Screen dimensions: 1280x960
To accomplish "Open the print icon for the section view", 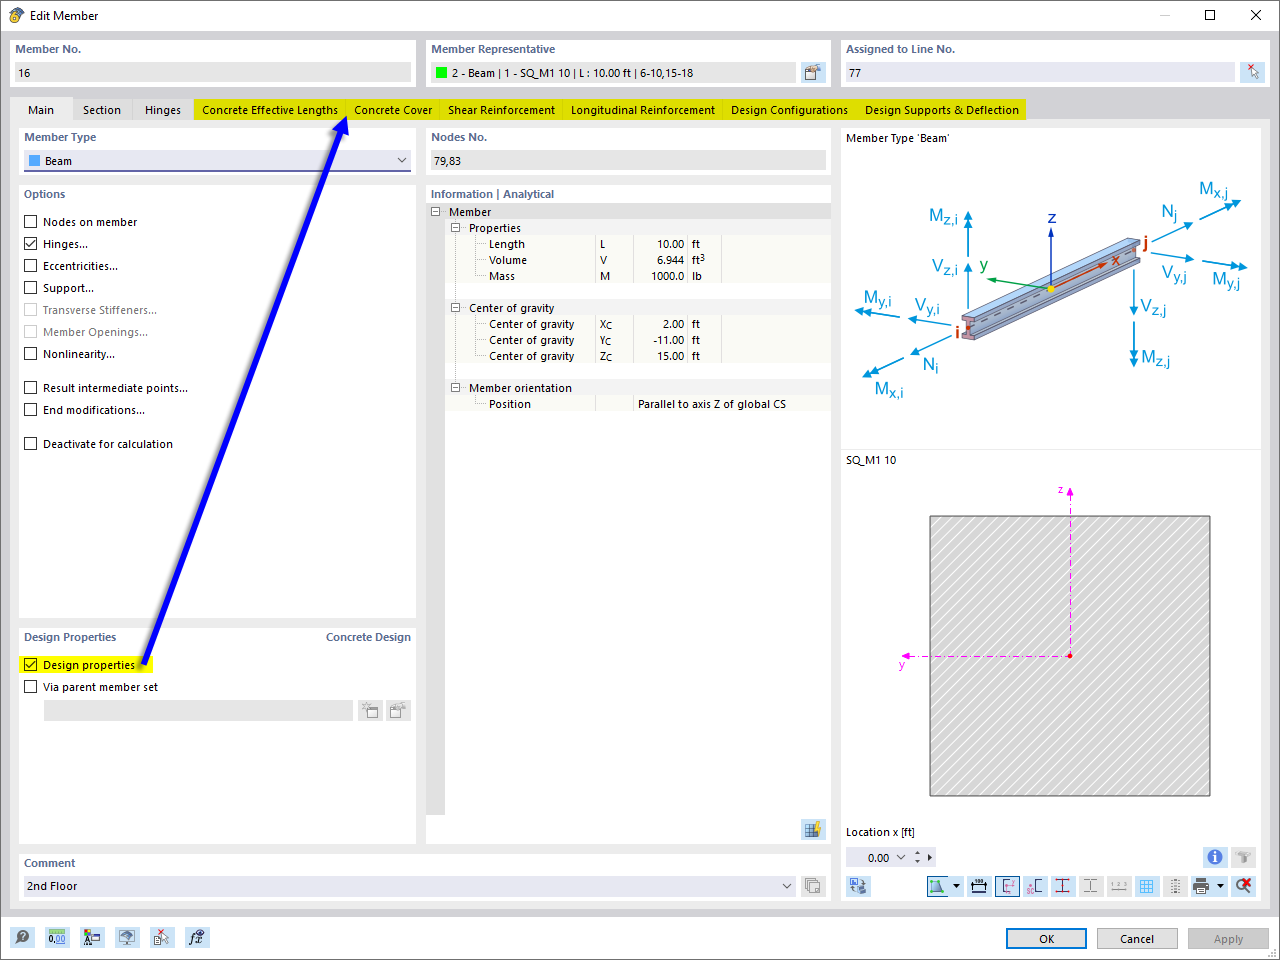I will 1200,886.
